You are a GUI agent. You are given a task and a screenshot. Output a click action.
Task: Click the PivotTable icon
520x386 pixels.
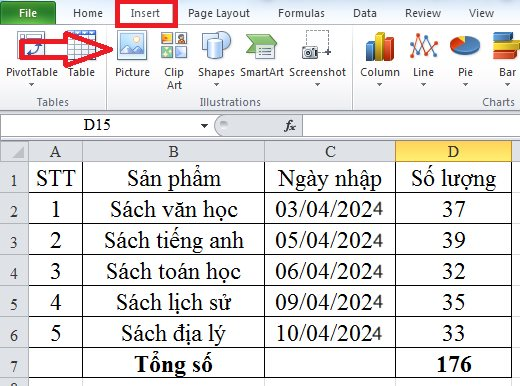(x=31, y=45)
